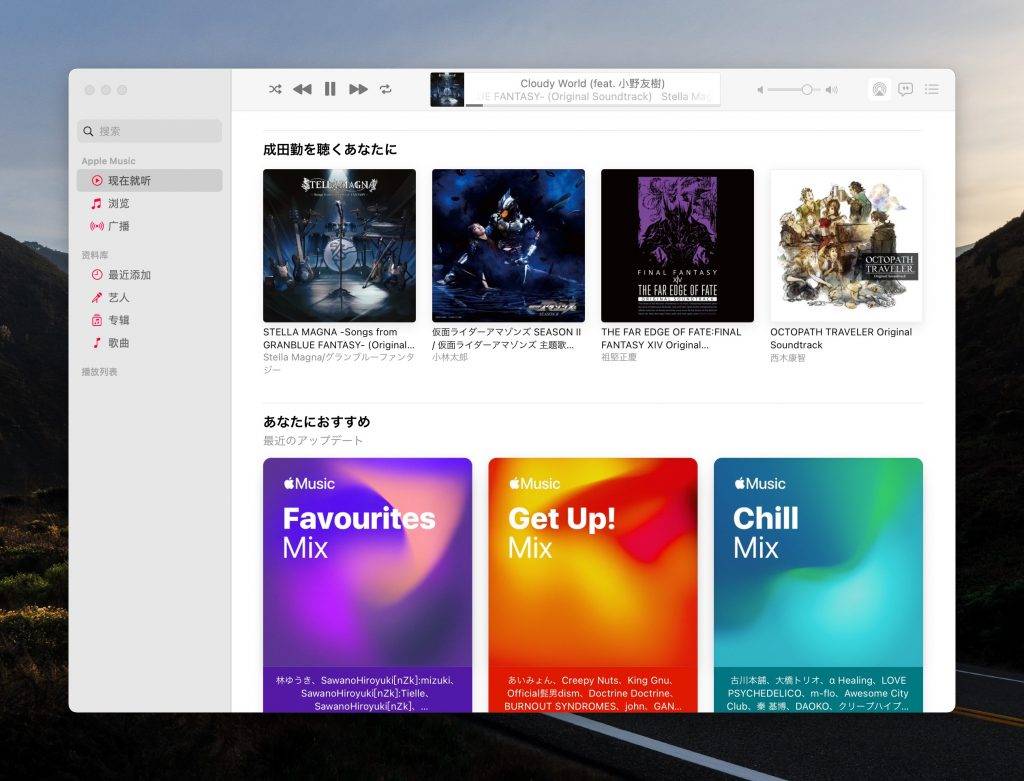Open OCTOPATH TRAVELER Original Soundtrack album

(846, 245)
